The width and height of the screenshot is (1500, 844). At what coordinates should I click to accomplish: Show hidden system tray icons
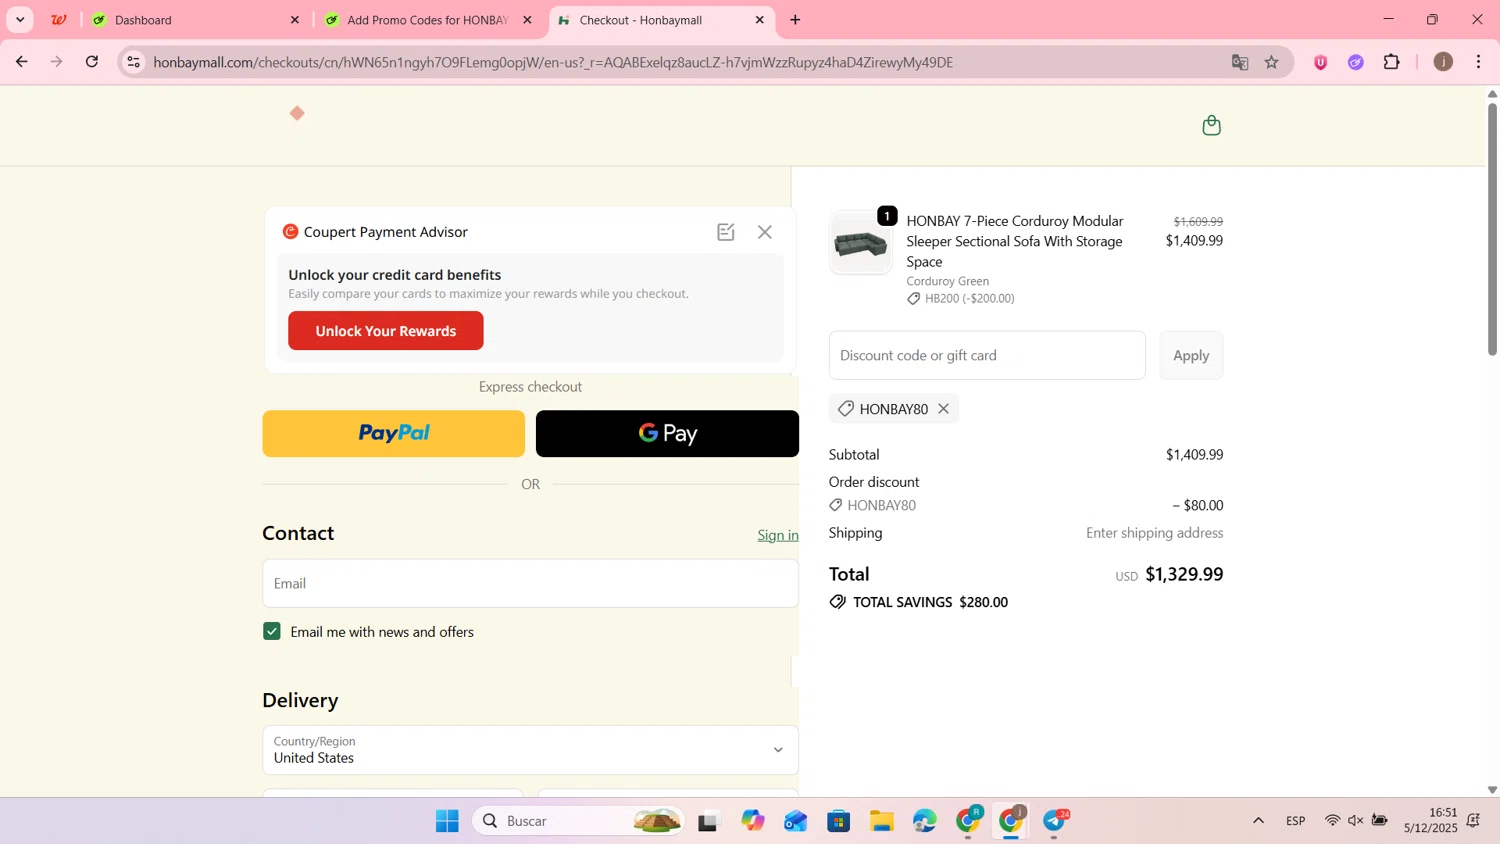[x=1258, y=821]
